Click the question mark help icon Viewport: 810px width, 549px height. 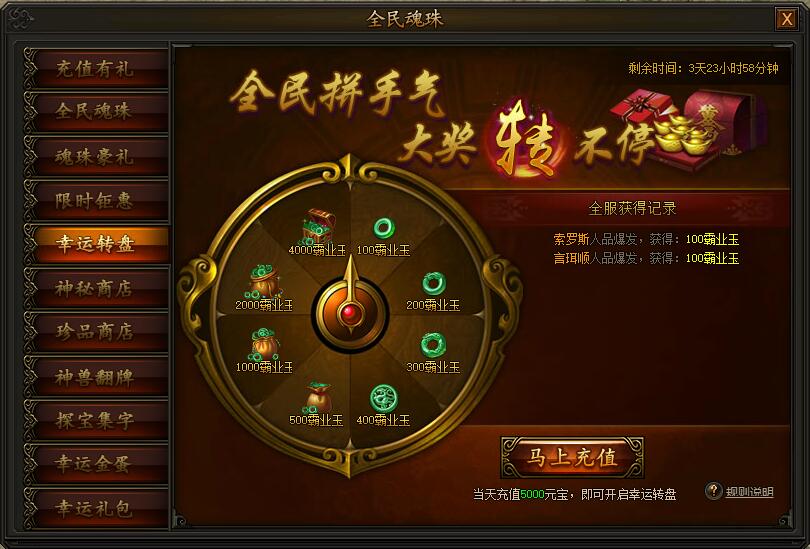click(713, 491)
